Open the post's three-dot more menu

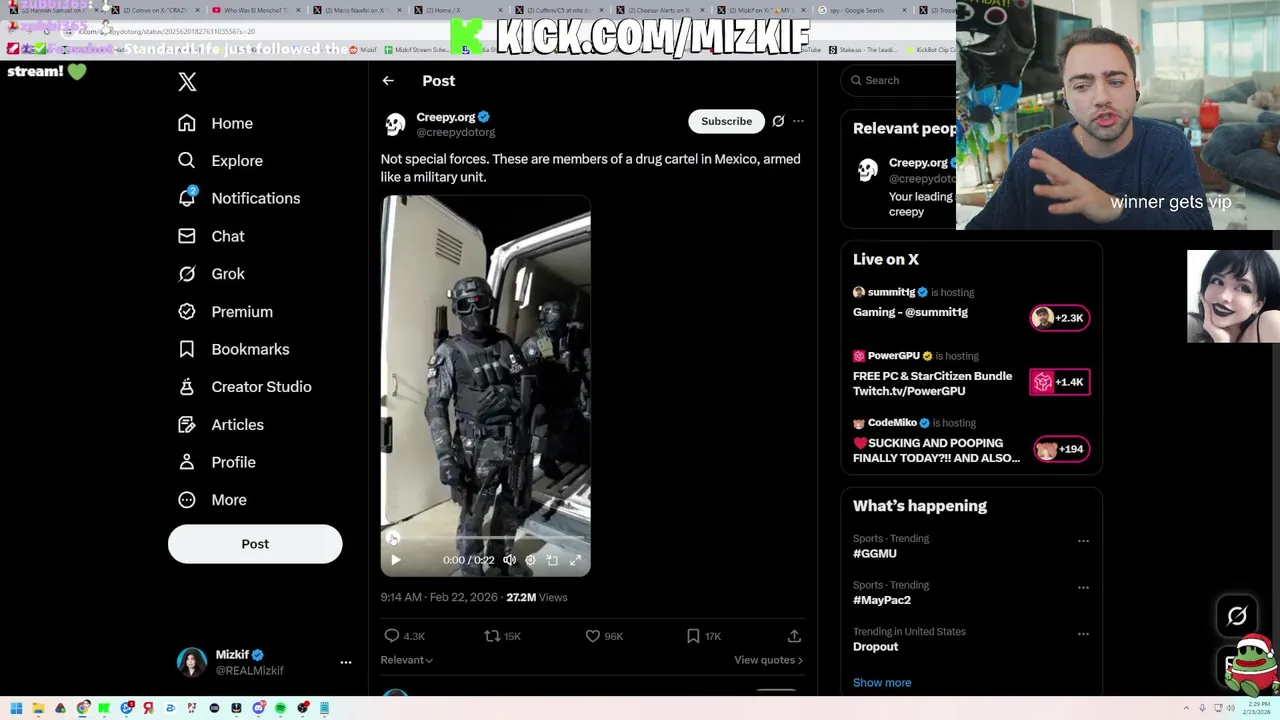point(798,121)
